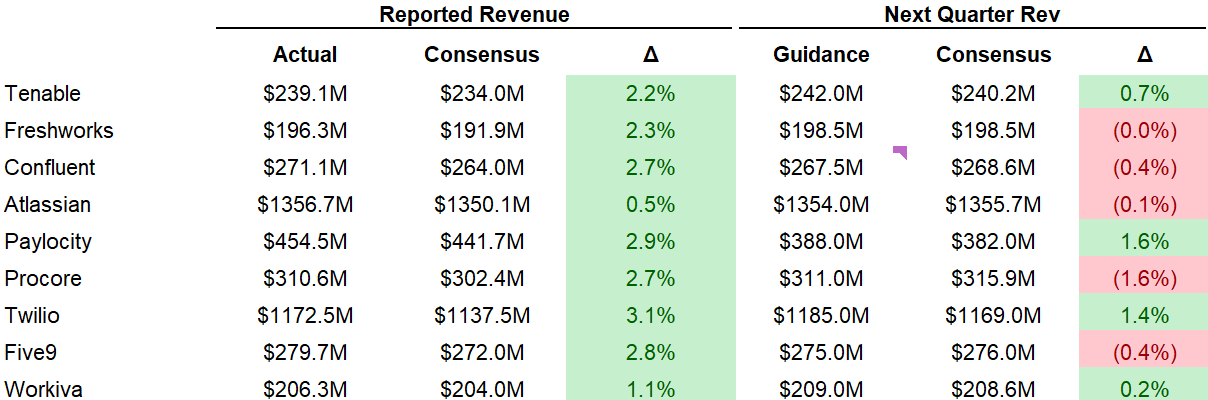Select the Twilio row label
Image resolution: width=1208 pixels, height=400 pixels.
point(32,316)
